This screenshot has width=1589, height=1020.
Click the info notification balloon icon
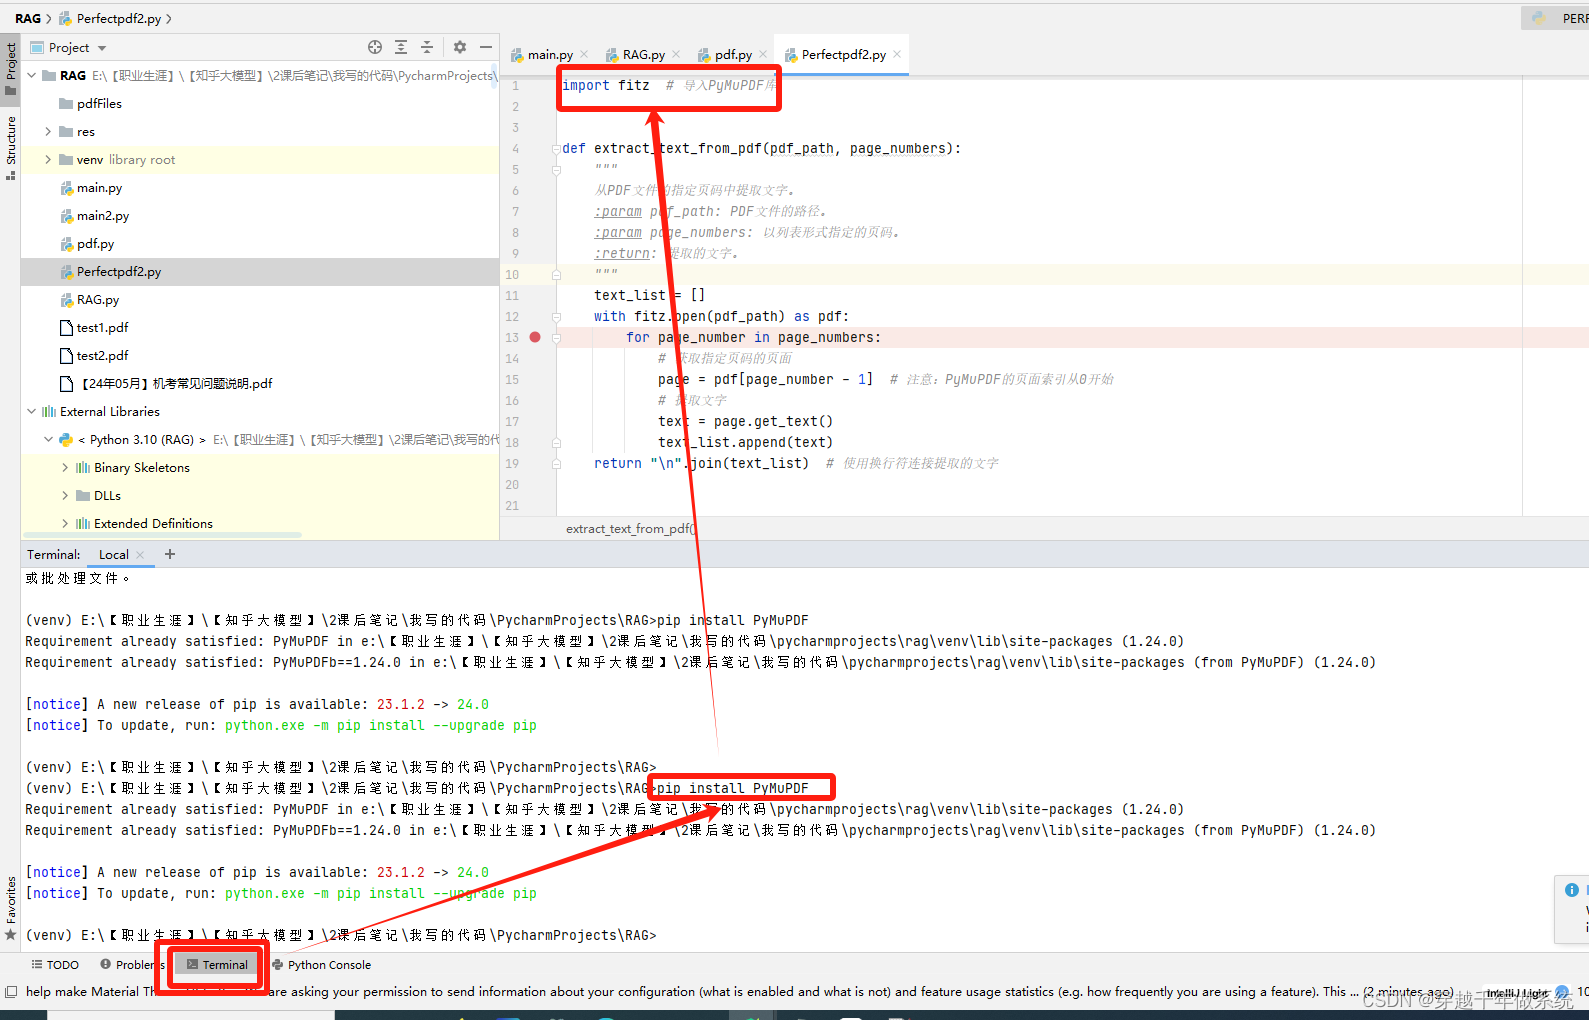pyautogui.click(x=1572, y=890)
